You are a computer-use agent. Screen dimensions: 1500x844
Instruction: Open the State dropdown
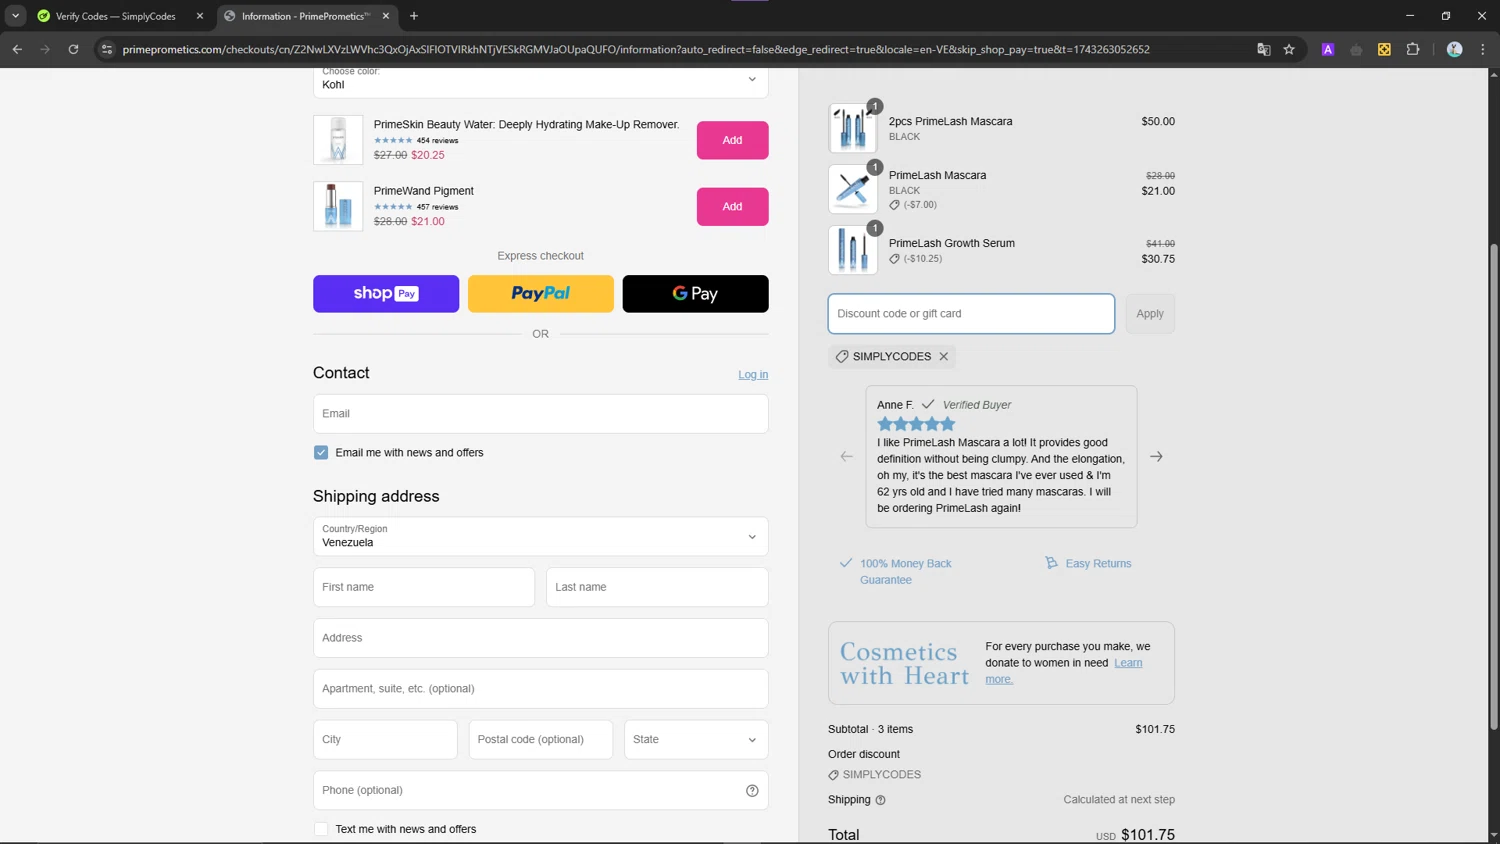(696, 740)
